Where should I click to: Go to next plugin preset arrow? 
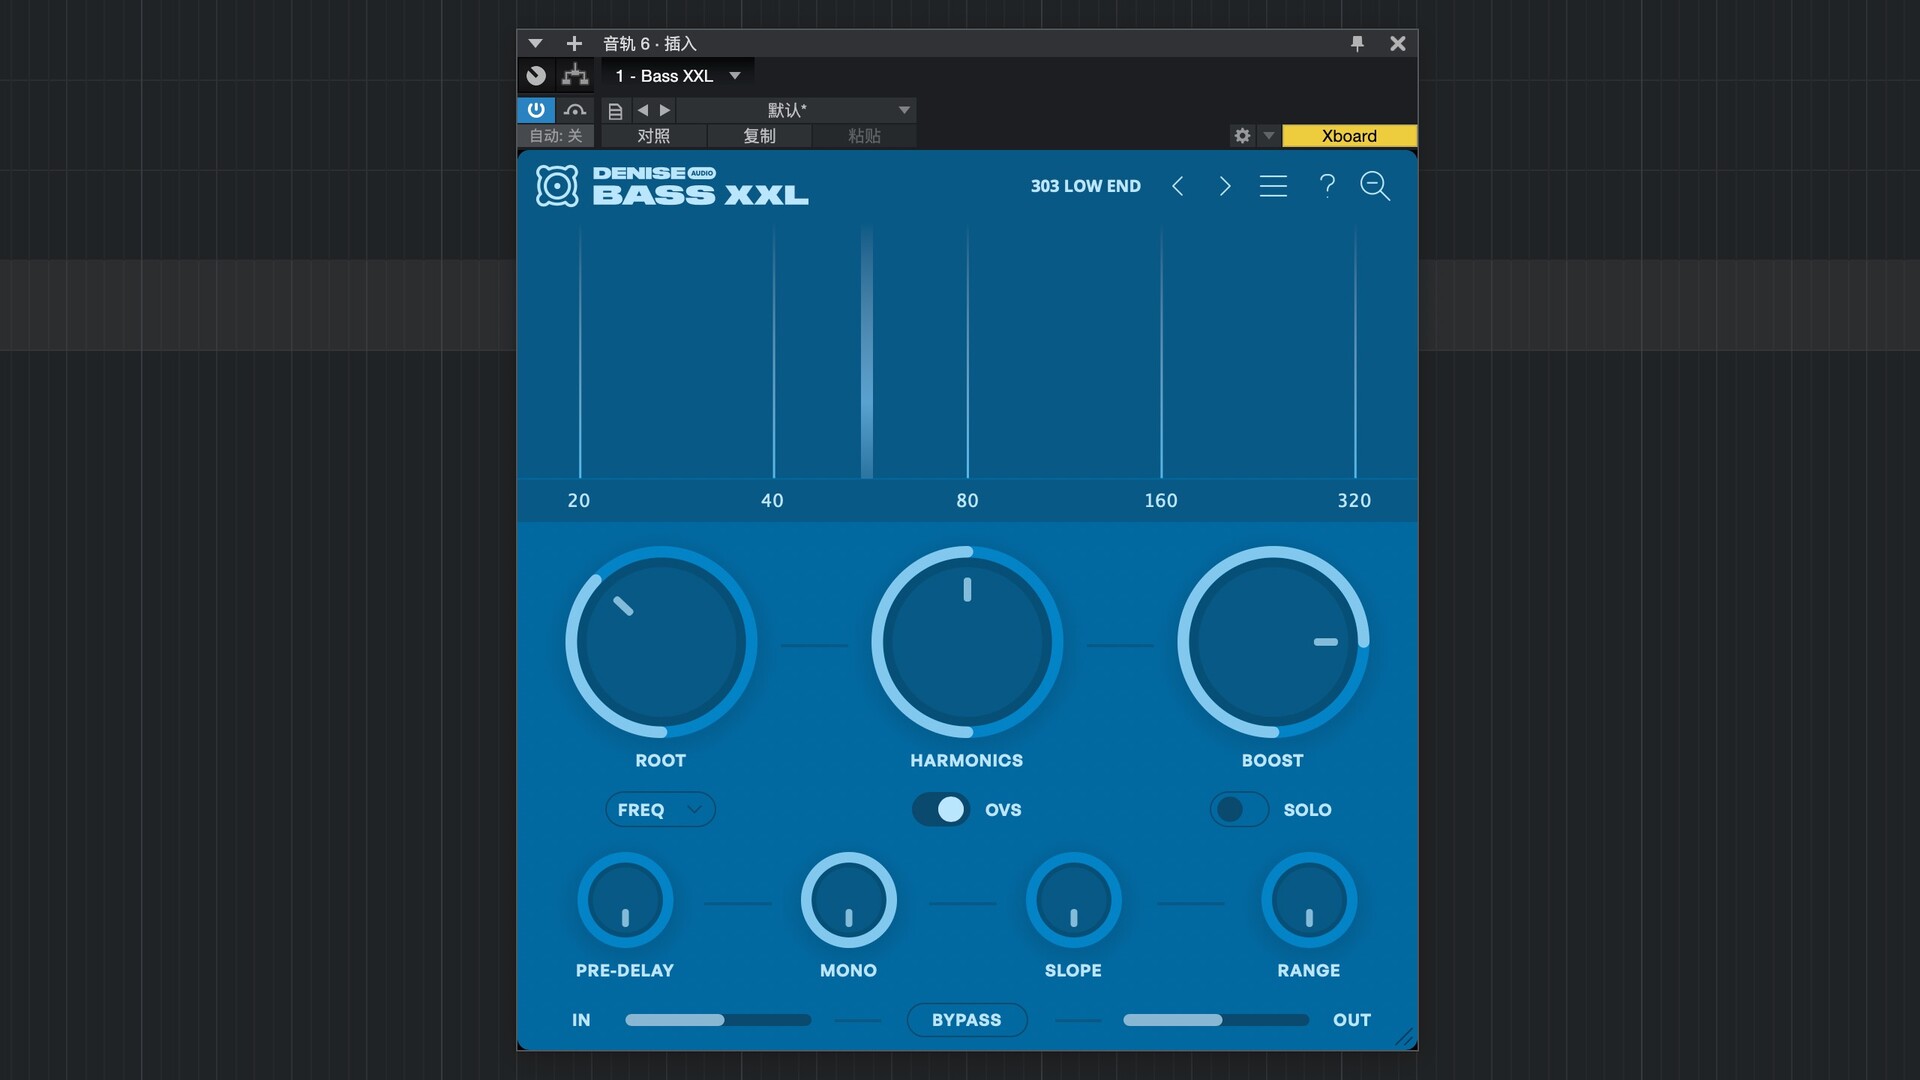[x=1225, y=186]
